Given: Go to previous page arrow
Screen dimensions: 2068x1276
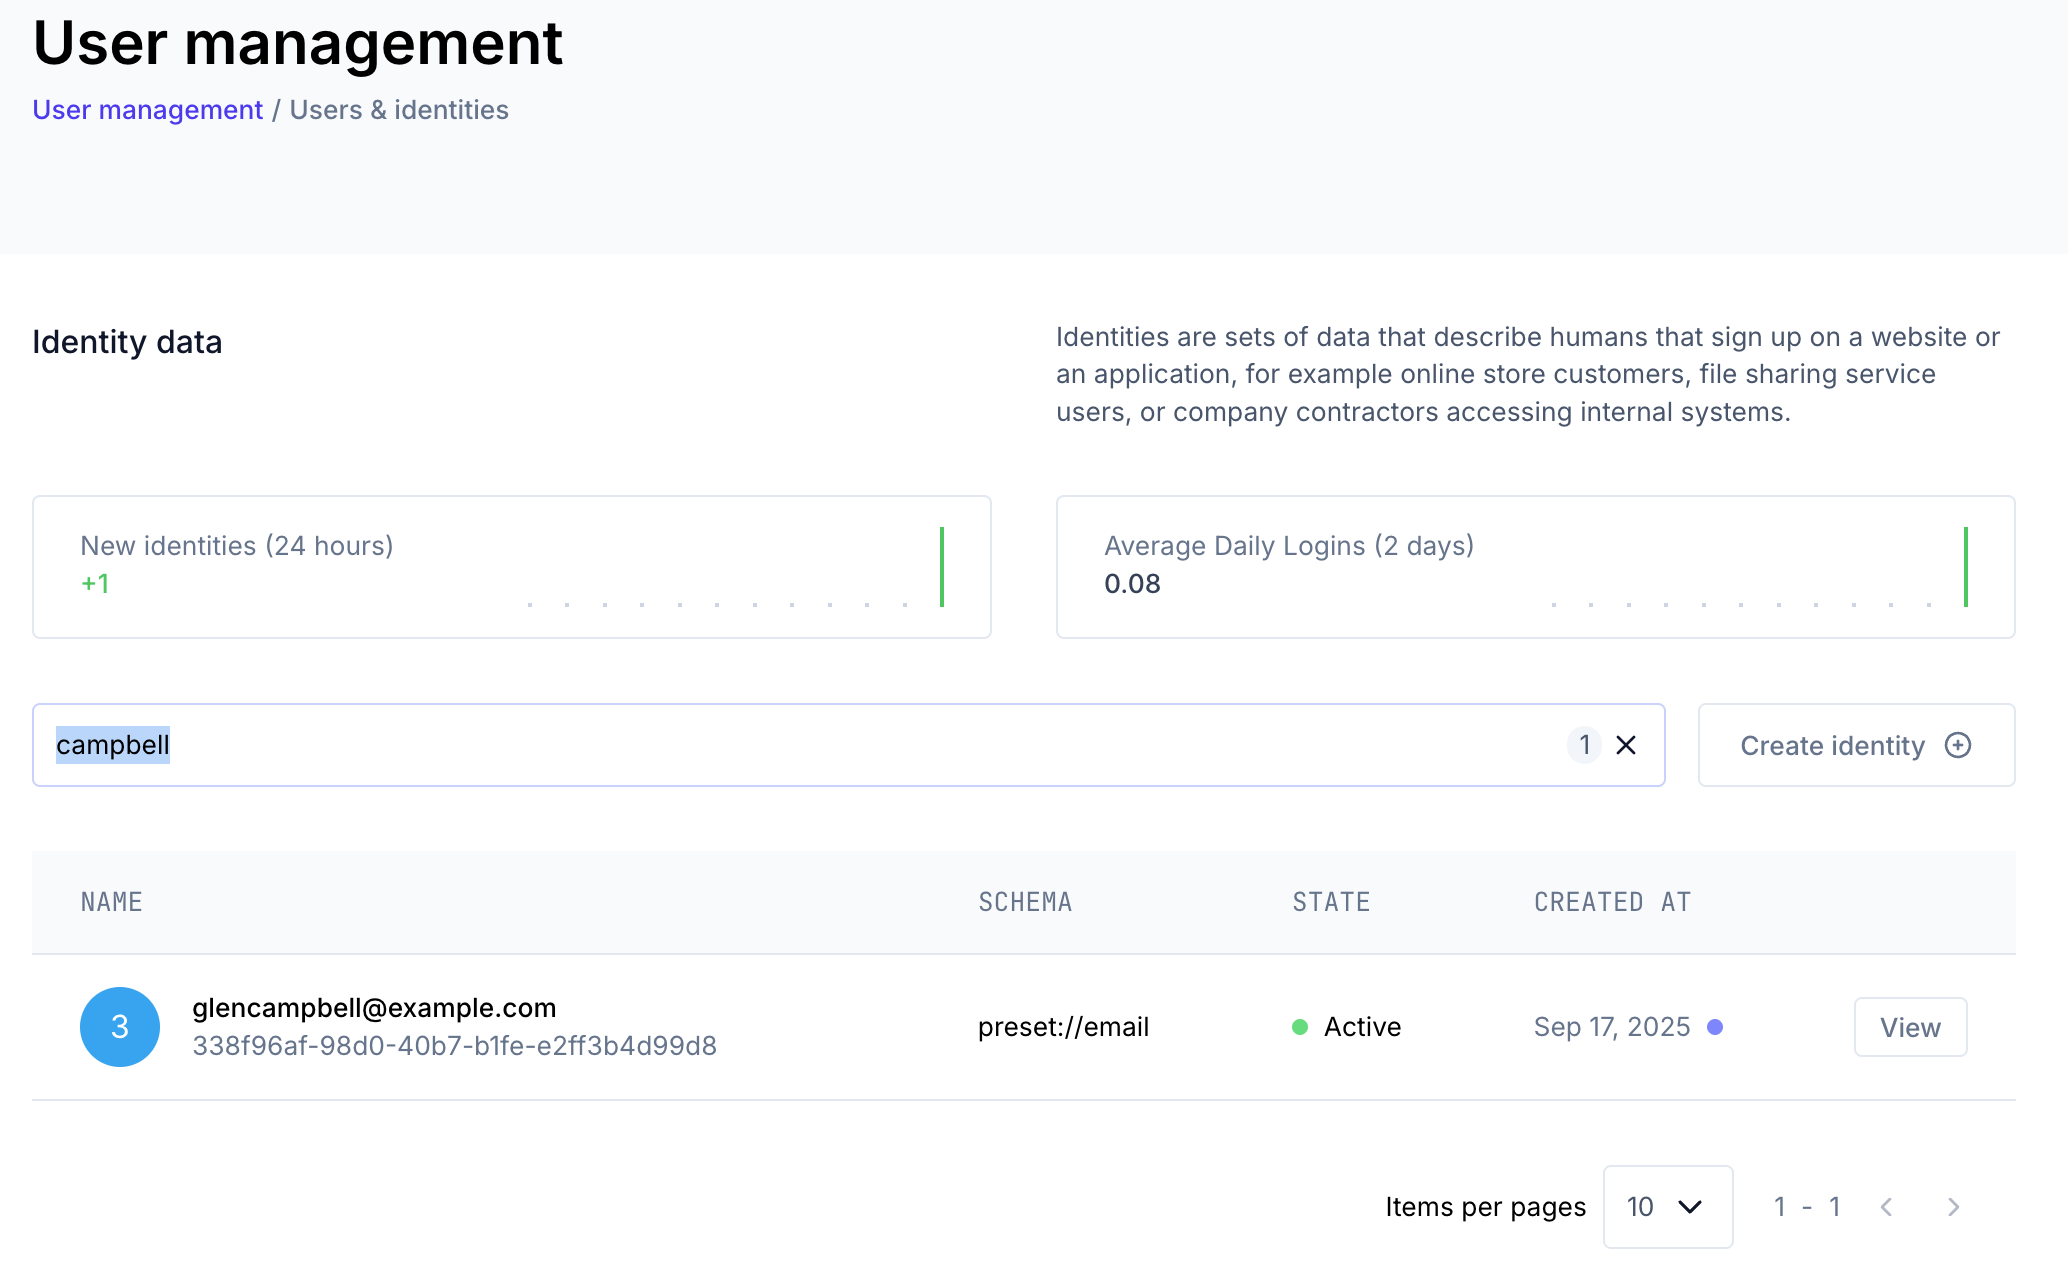Looking at the screenshot, I should tap(1886, 1207).
